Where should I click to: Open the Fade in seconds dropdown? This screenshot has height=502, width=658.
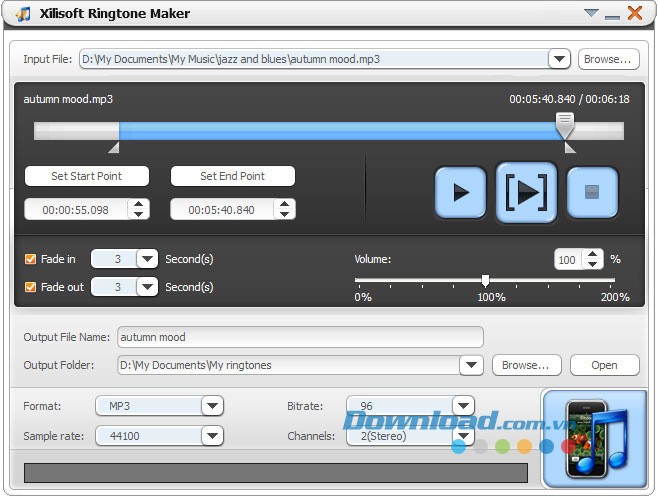147,259
